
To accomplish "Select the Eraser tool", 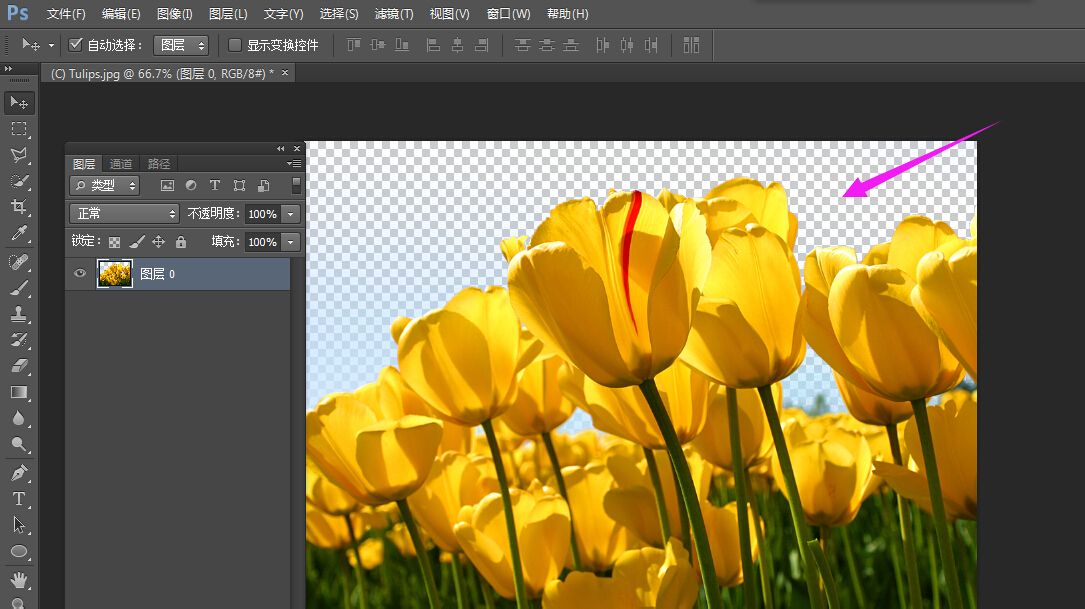I will 19,366.
